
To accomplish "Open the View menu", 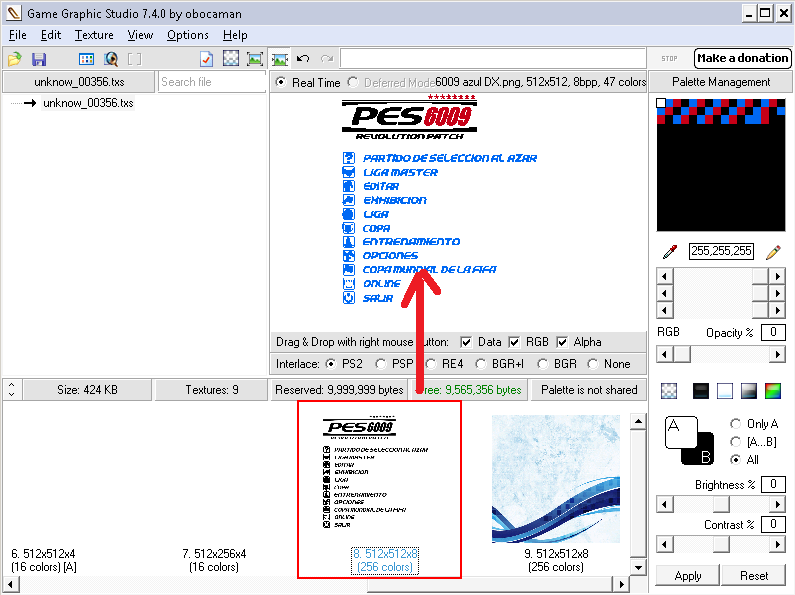I will pyautogui.click(x=140, y=35).
